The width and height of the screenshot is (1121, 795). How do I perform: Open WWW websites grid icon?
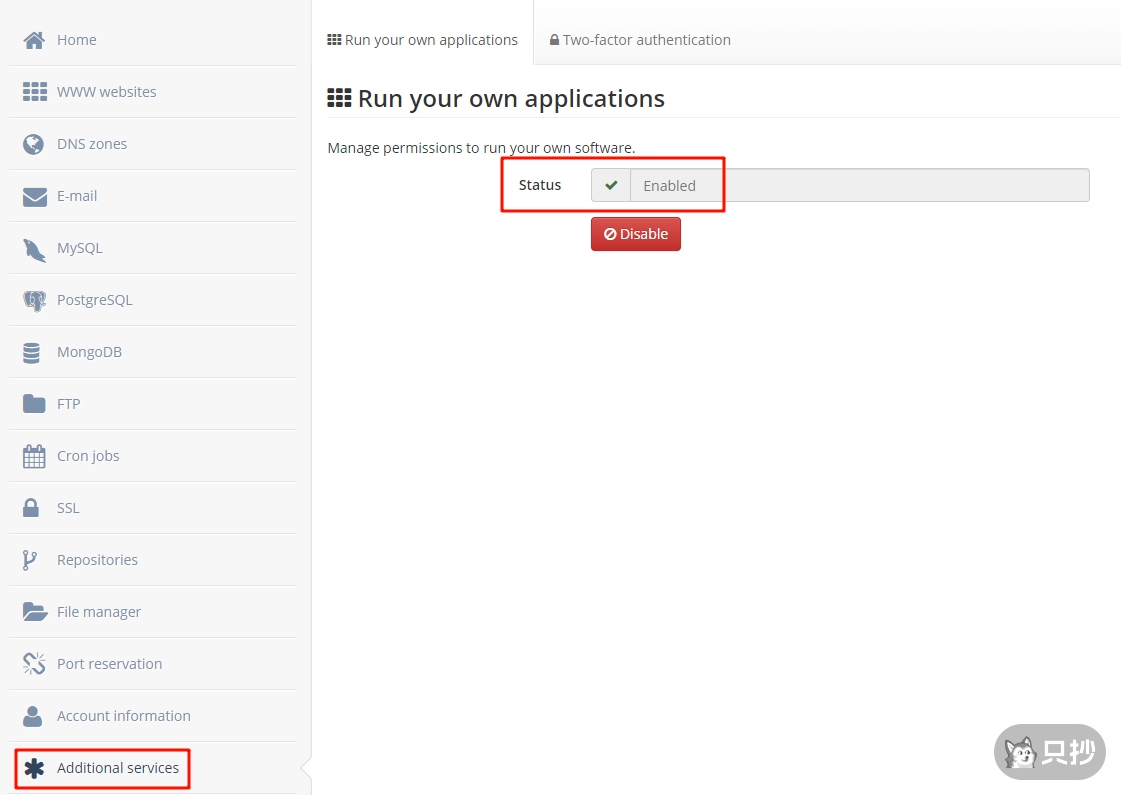point(35,92)
